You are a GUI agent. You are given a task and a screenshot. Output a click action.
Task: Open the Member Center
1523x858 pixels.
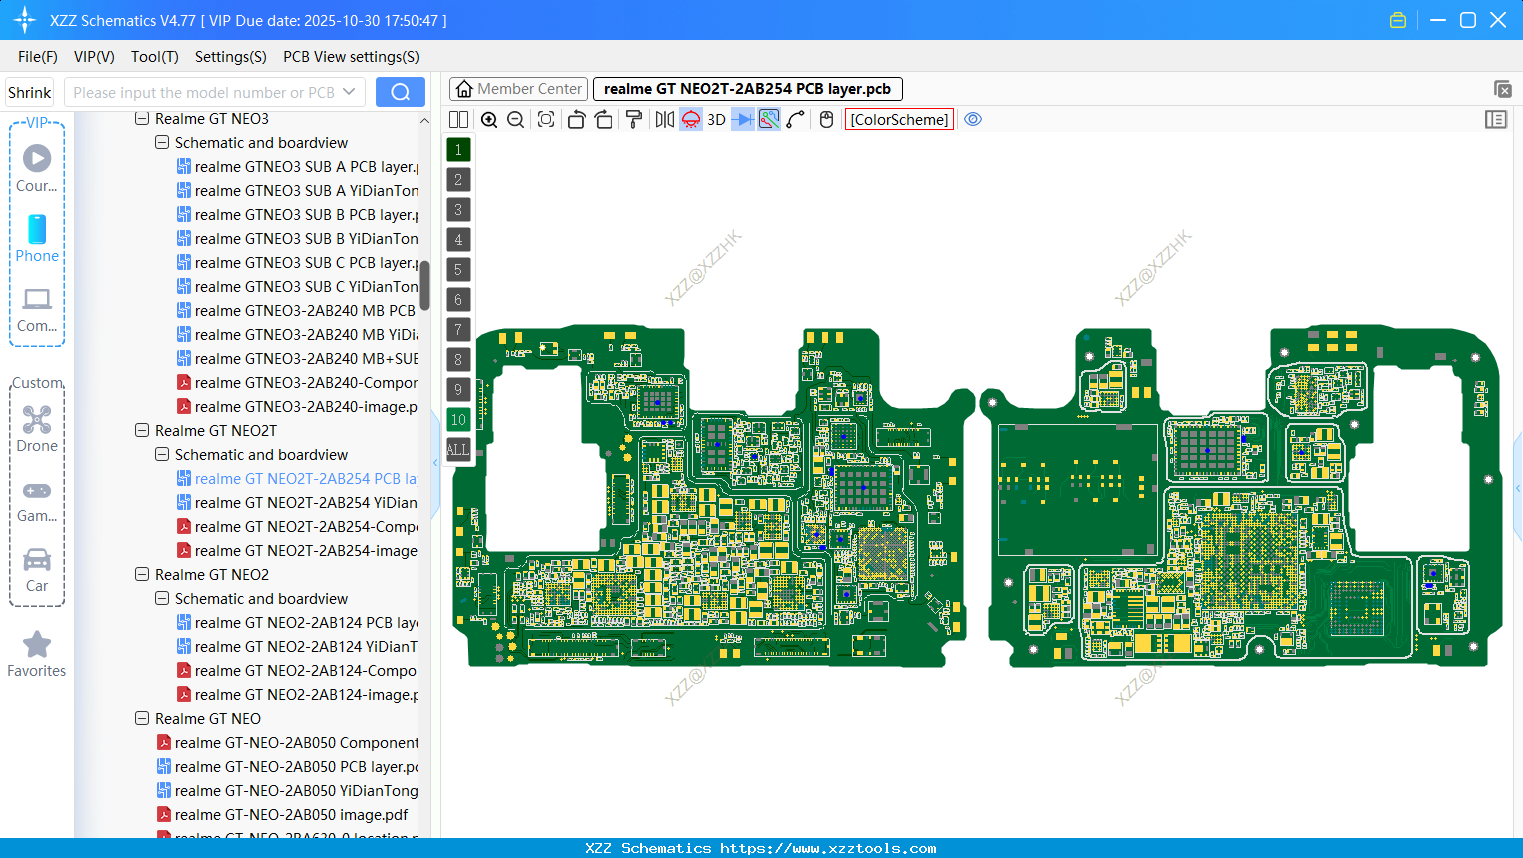pyautogui.click(x=518, y=88)
